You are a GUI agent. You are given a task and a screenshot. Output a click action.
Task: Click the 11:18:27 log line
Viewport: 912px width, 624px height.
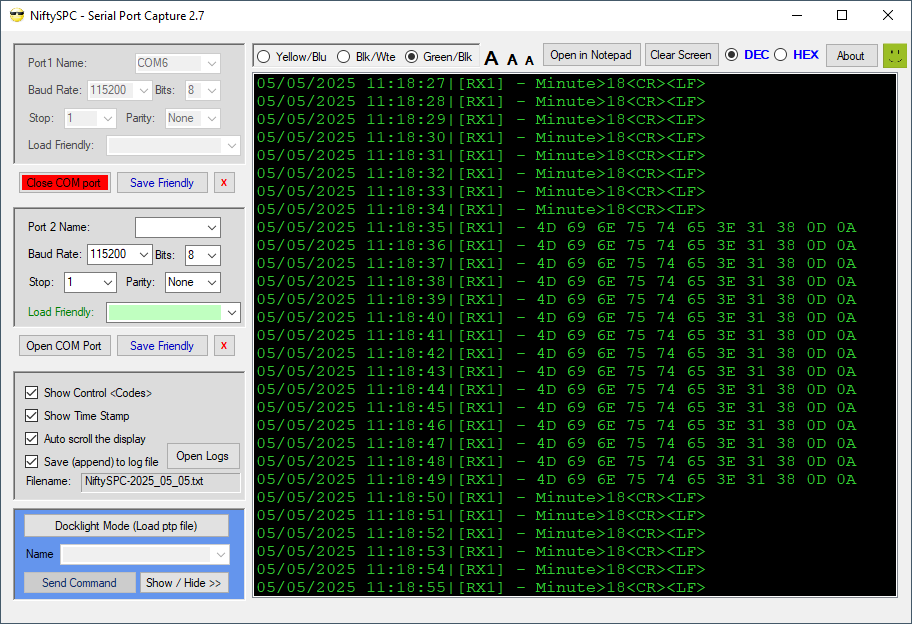tap(481, 83)
